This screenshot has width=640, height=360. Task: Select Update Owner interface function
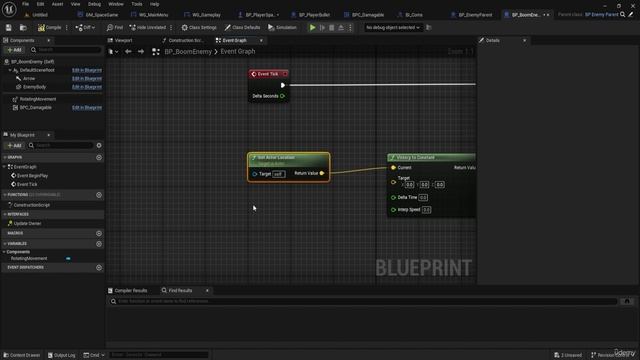click(x=27, y=223)
